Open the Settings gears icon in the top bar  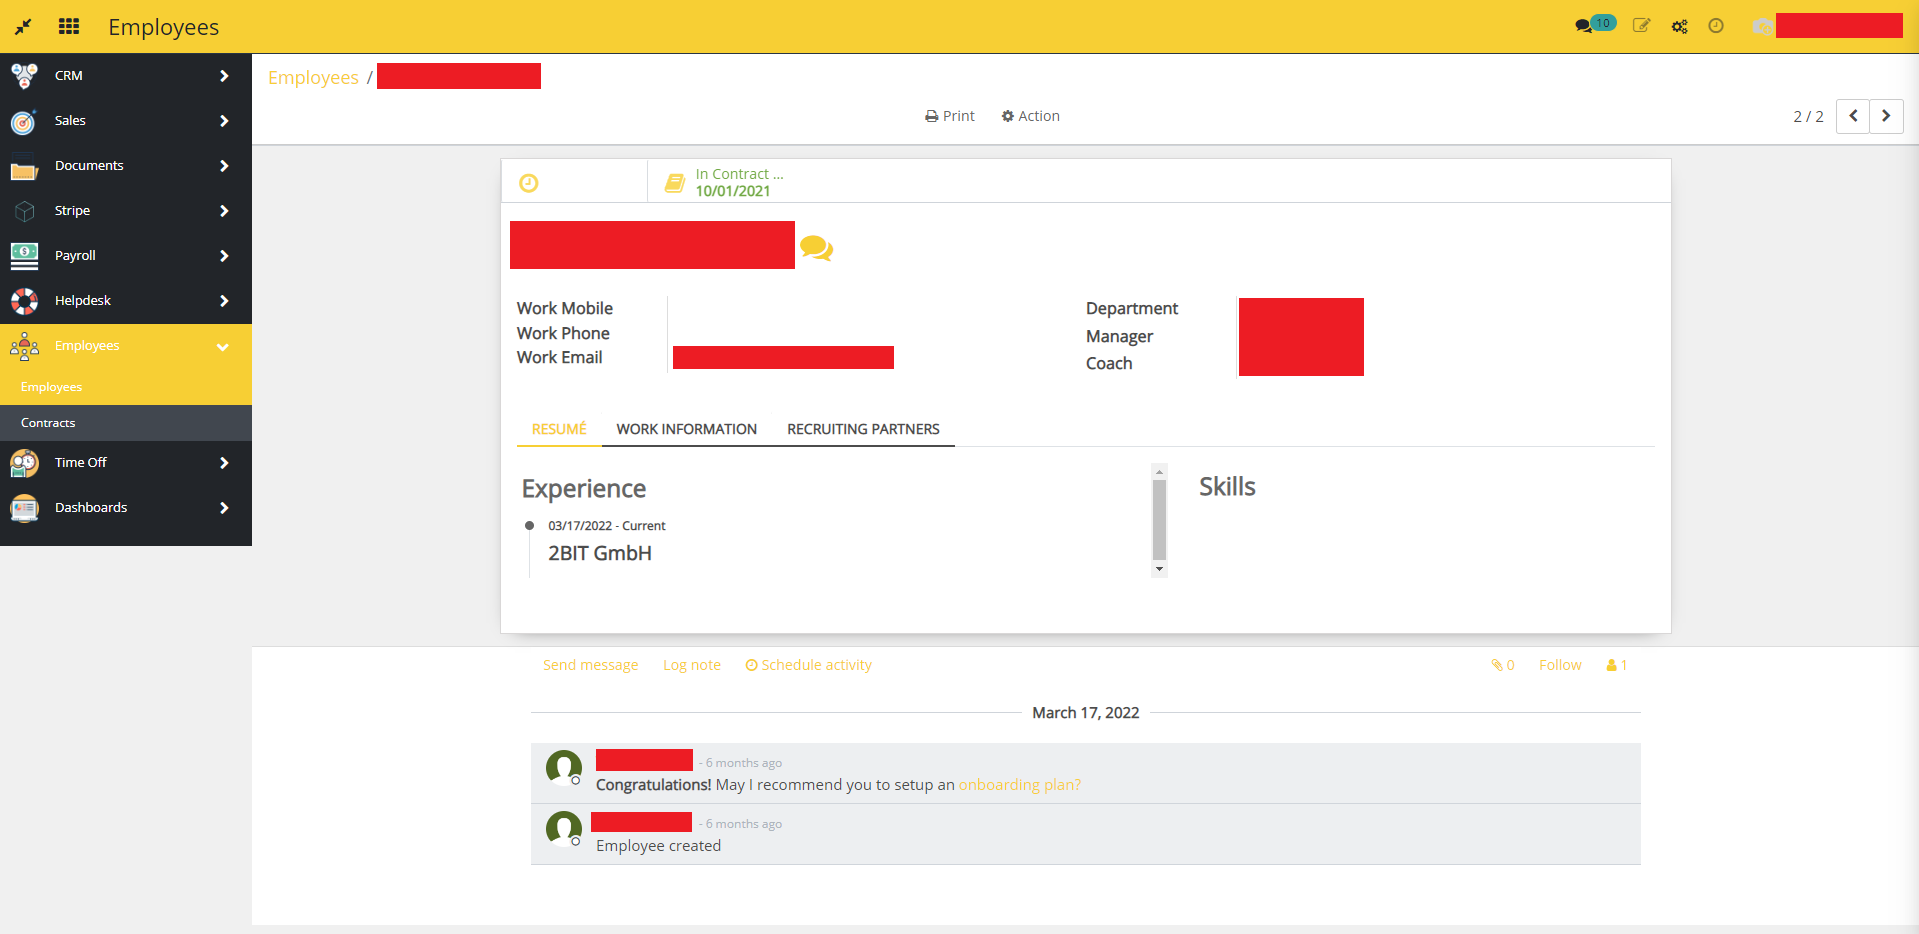(1679, 26)
